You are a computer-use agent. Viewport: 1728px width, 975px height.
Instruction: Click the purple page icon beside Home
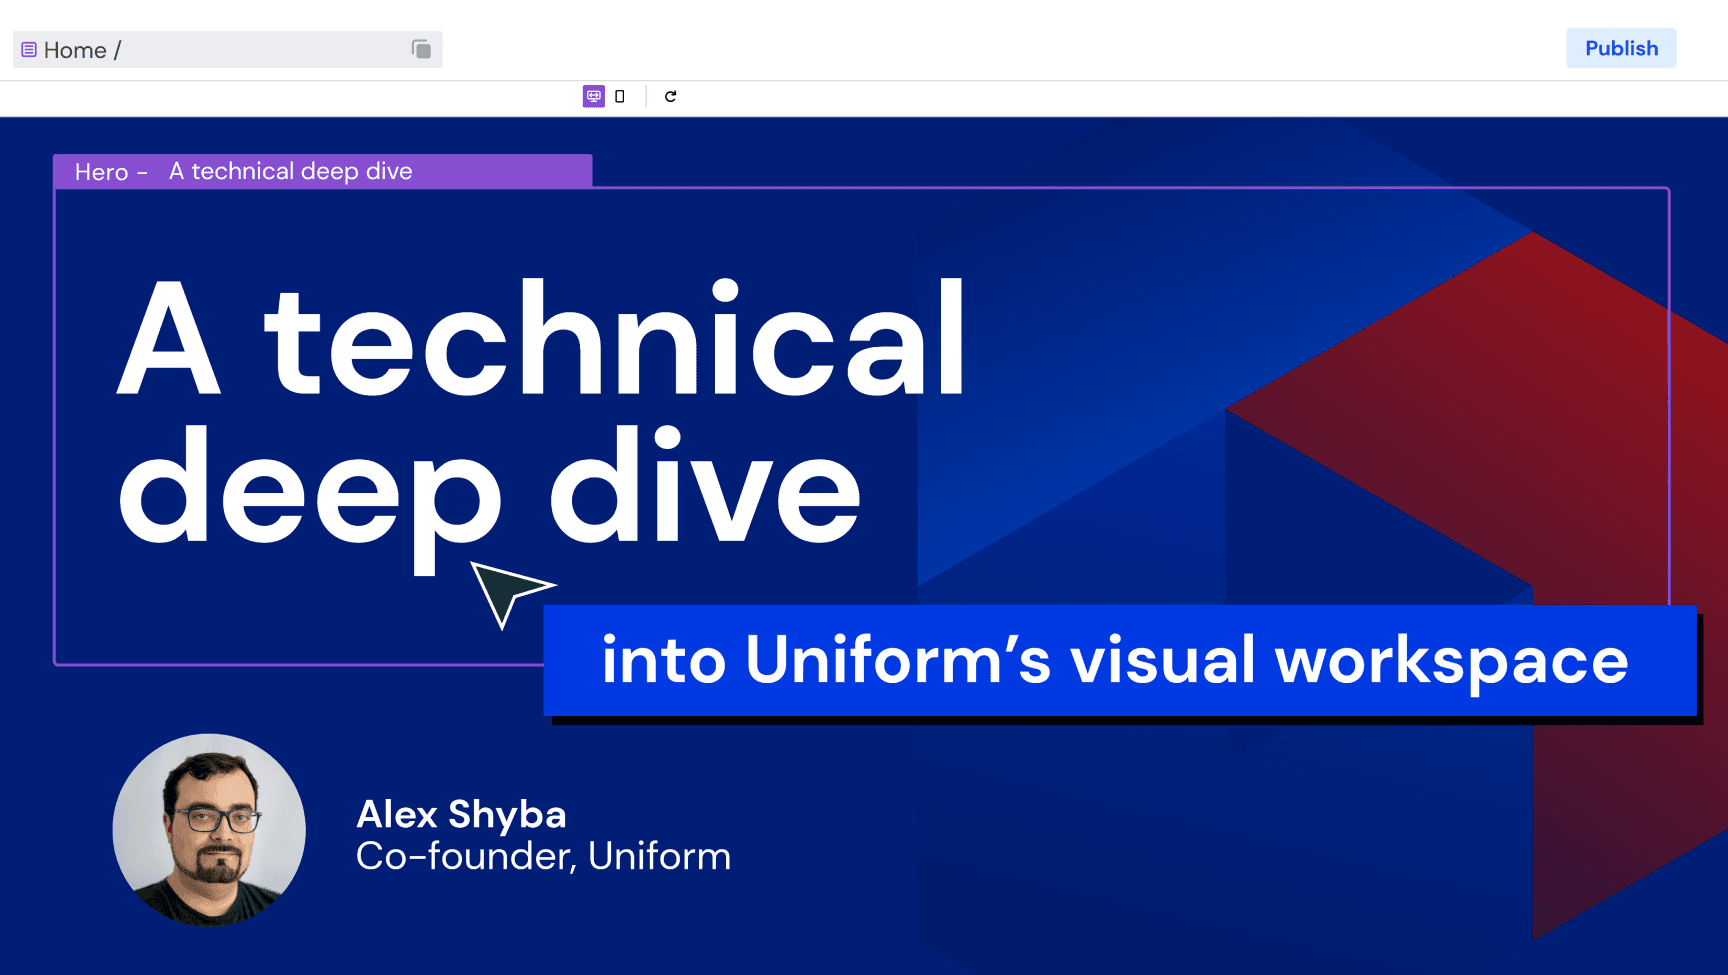click(x=29, y=50)
